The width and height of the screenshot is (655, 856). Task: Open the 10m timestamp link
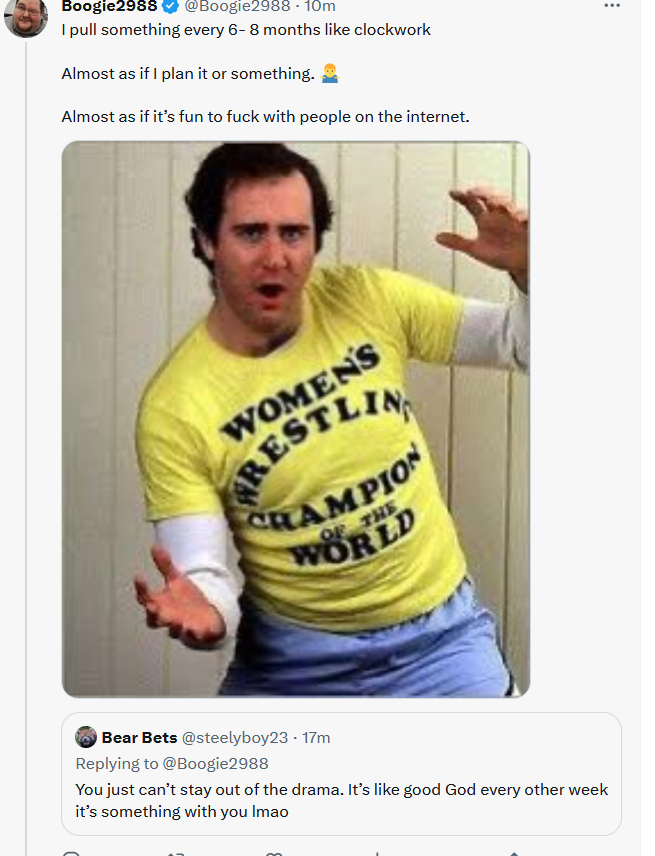tap(320, 6)
